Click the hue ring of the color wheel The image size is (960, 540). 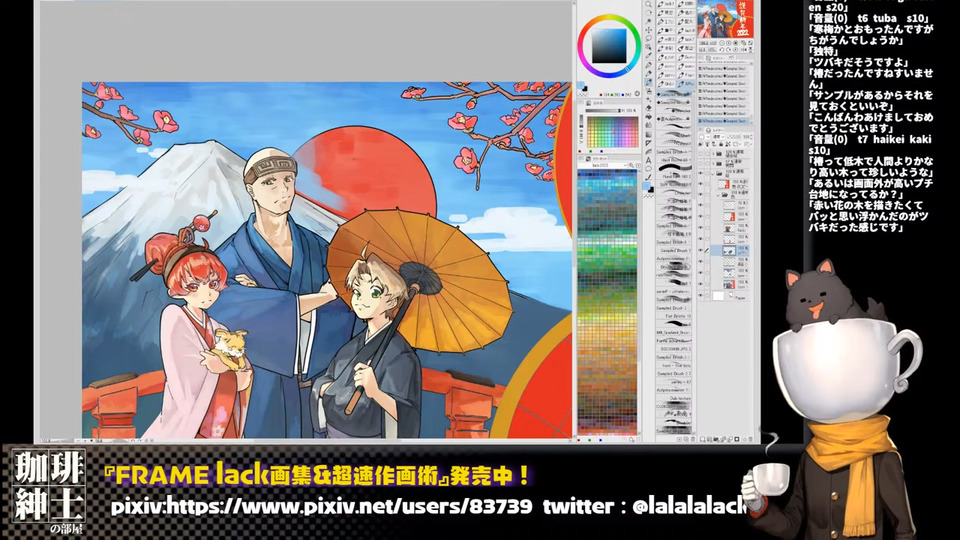click(x=609, y=17)
